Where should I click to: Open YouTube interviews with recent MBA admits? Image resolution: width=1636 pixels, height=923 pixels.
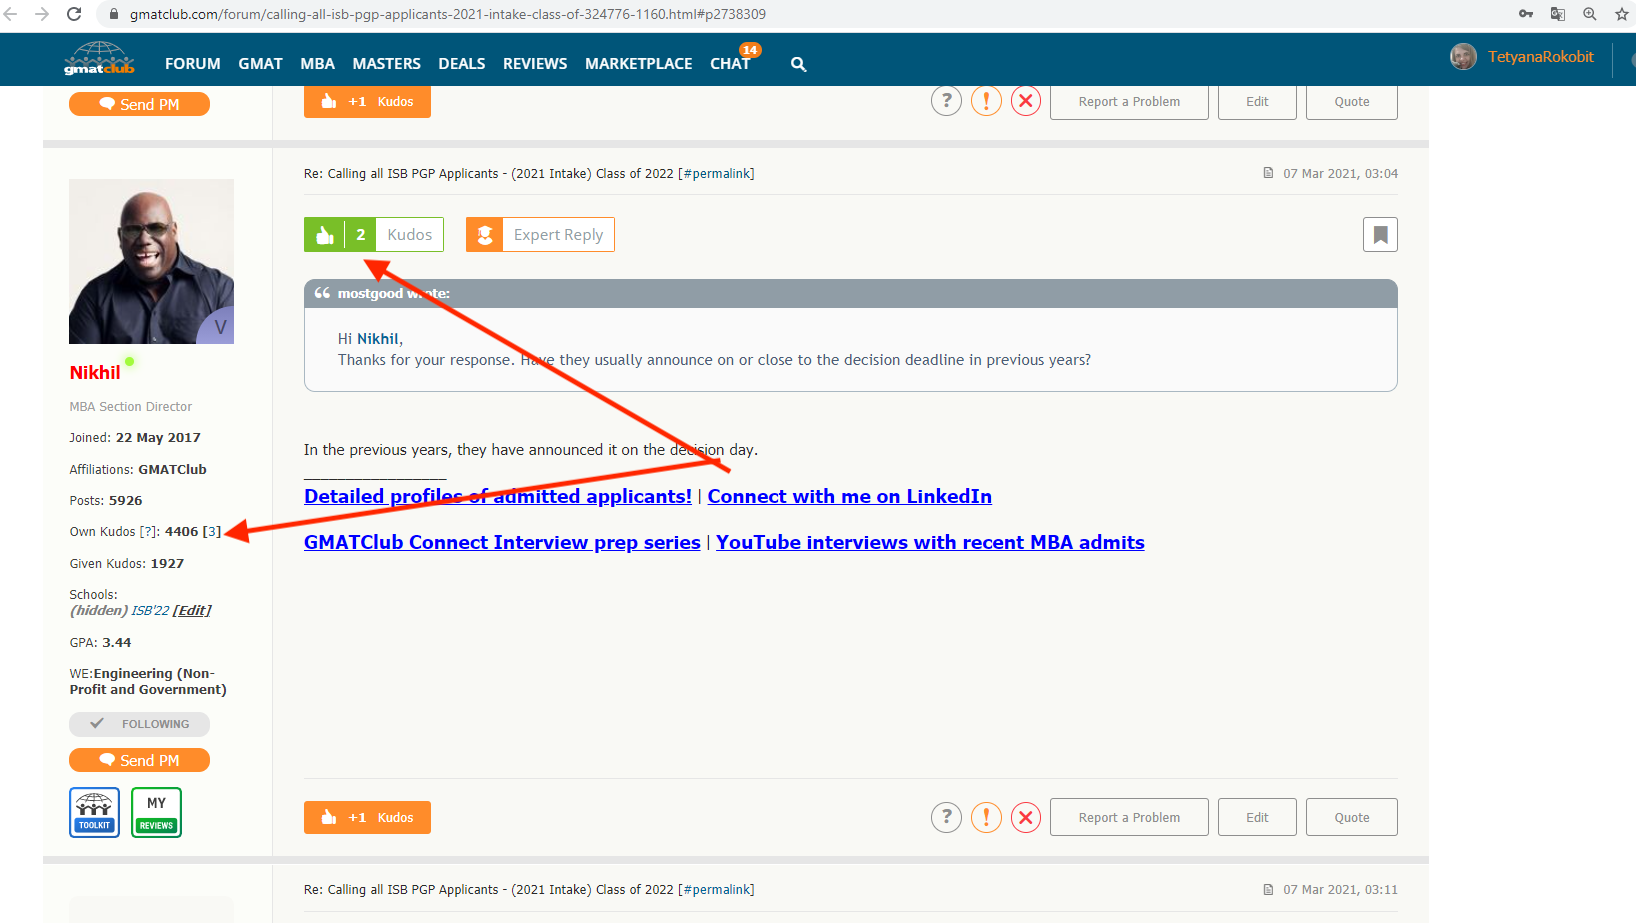tap(930, 543)
